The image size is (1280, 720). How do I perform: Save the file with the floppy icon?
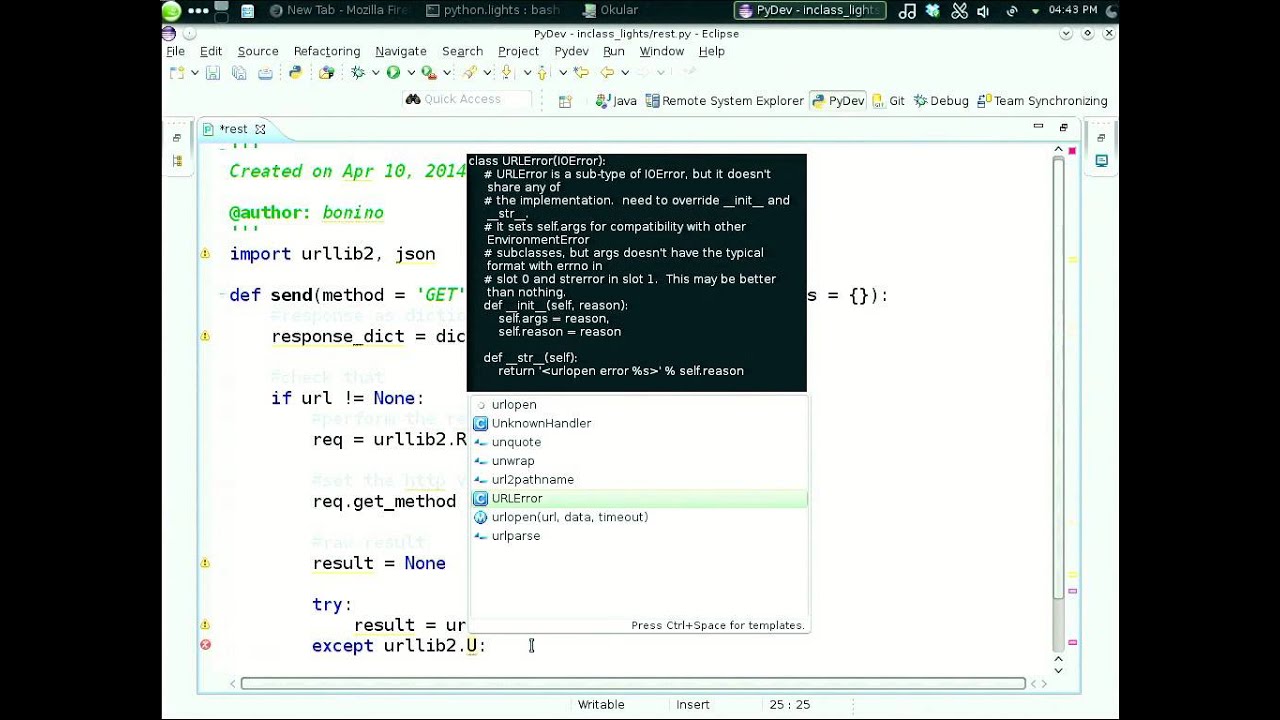(213, 72)
